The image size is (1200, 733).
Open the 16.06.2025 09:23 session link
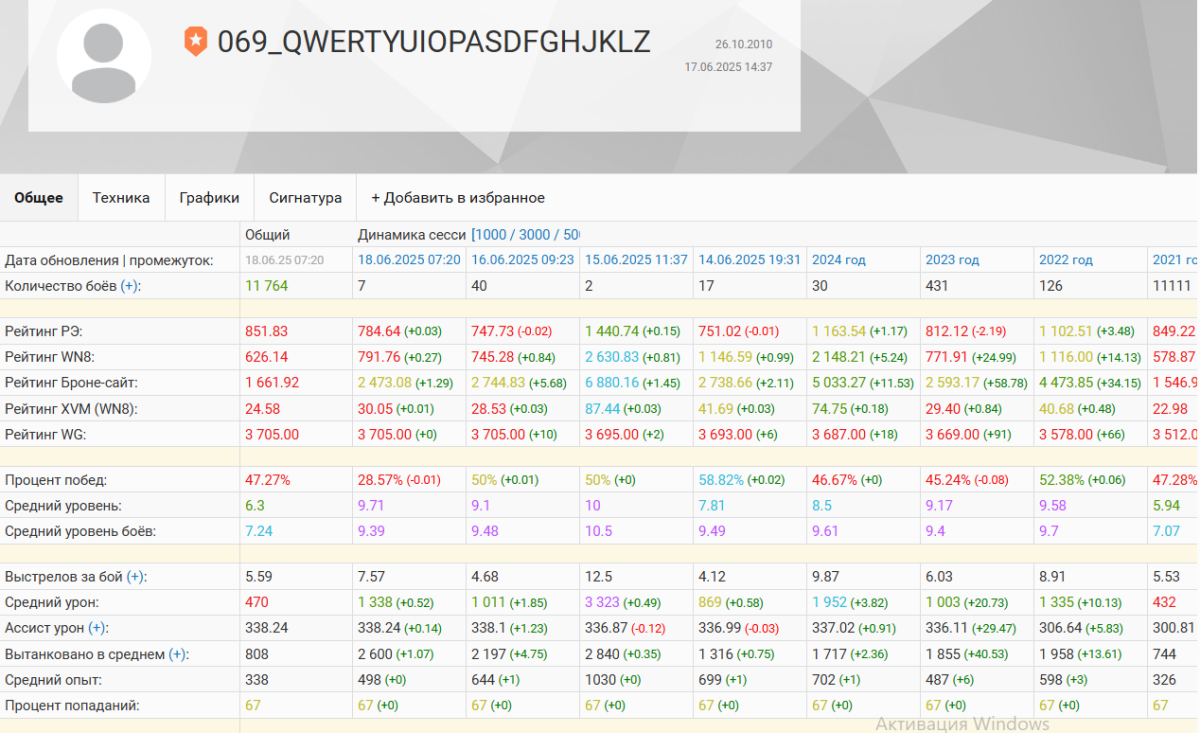point(523,260)
